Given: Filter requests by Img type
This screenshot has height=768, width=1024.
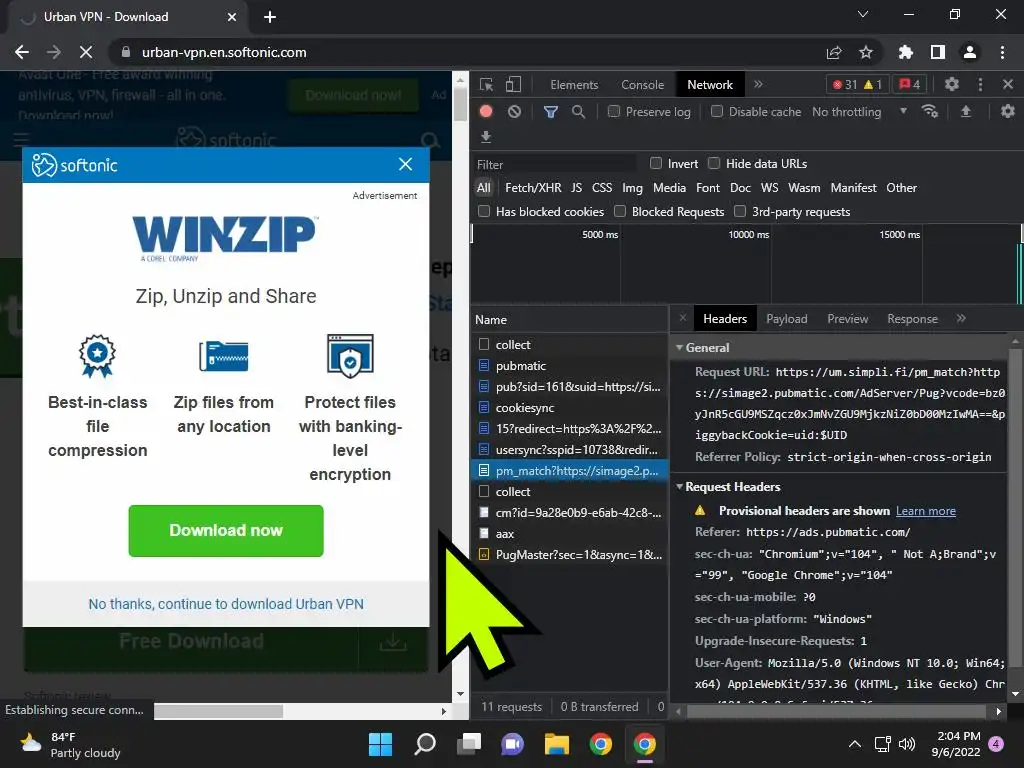Looking at the screenshot, I should coord(632,187).
